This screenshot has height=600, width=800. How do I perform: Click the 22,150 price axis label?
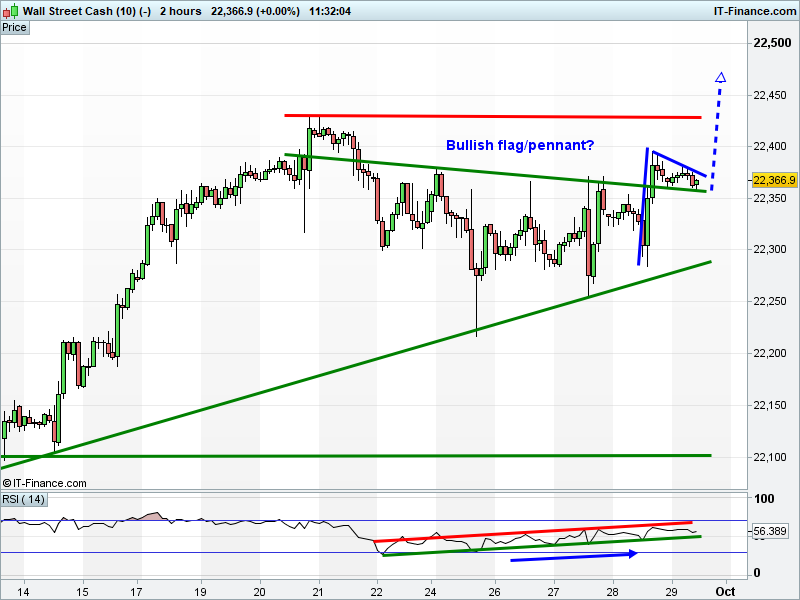point(769,405)
